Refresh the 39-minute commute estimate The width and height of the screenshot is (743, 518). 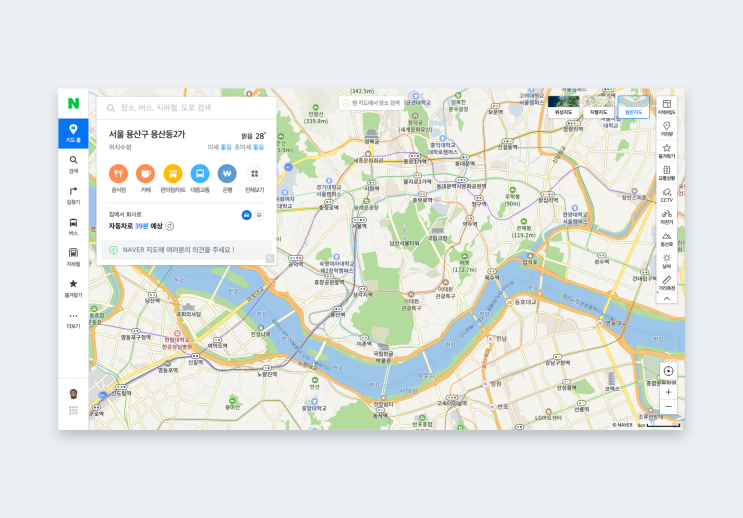[x=170, y=226]
